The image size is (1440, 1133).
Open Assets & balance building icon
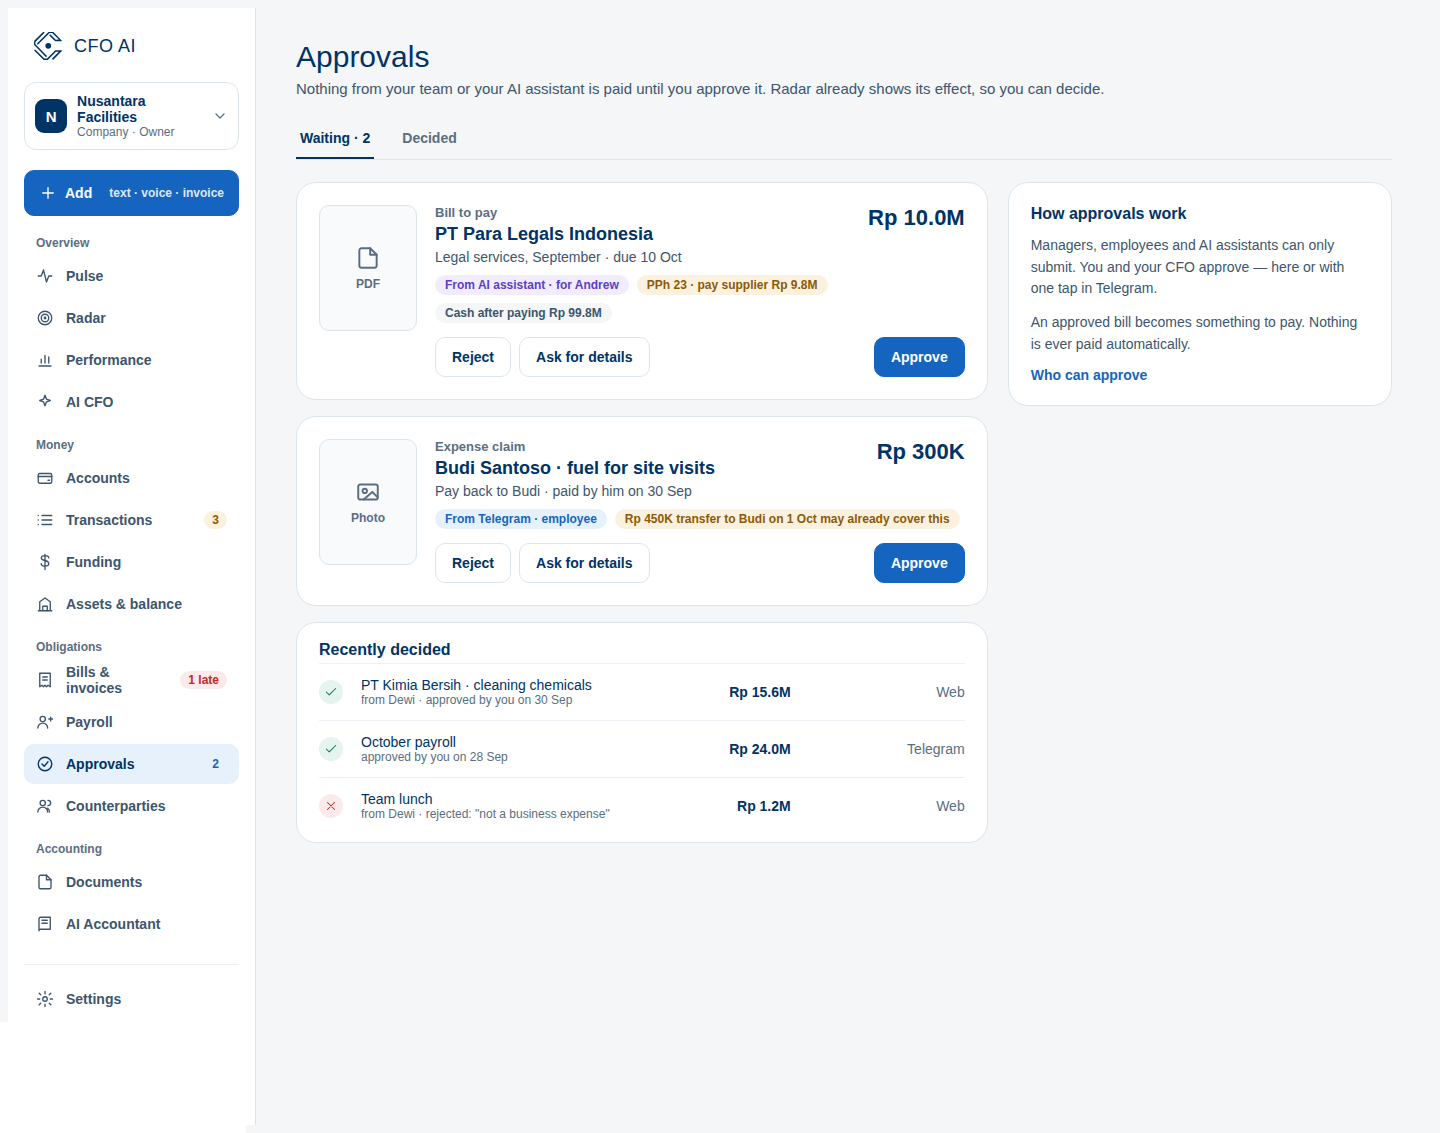[x=45, y=604]
